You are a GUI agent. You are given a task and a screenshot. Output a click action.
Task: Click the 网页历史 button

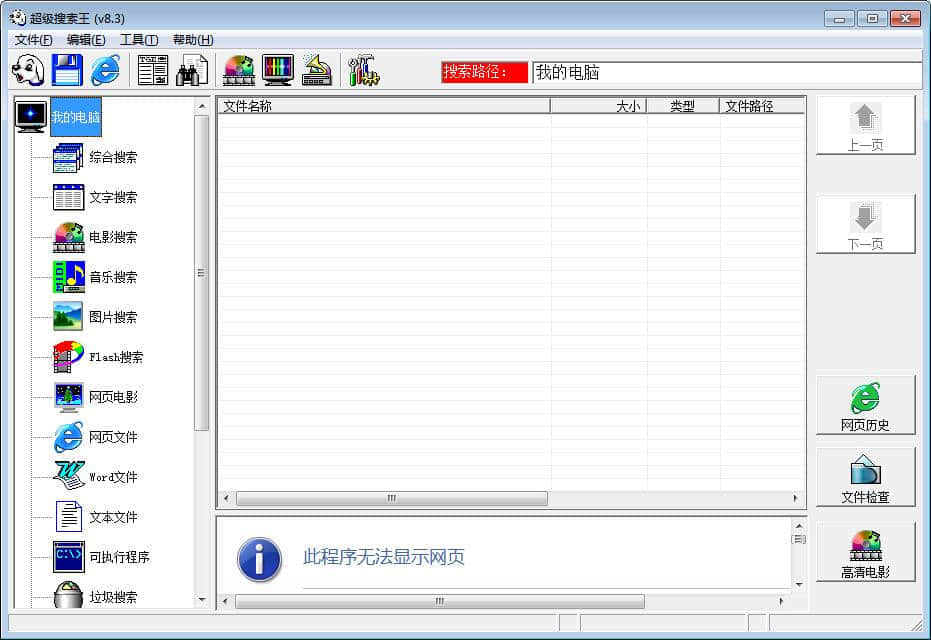point(865,406)
